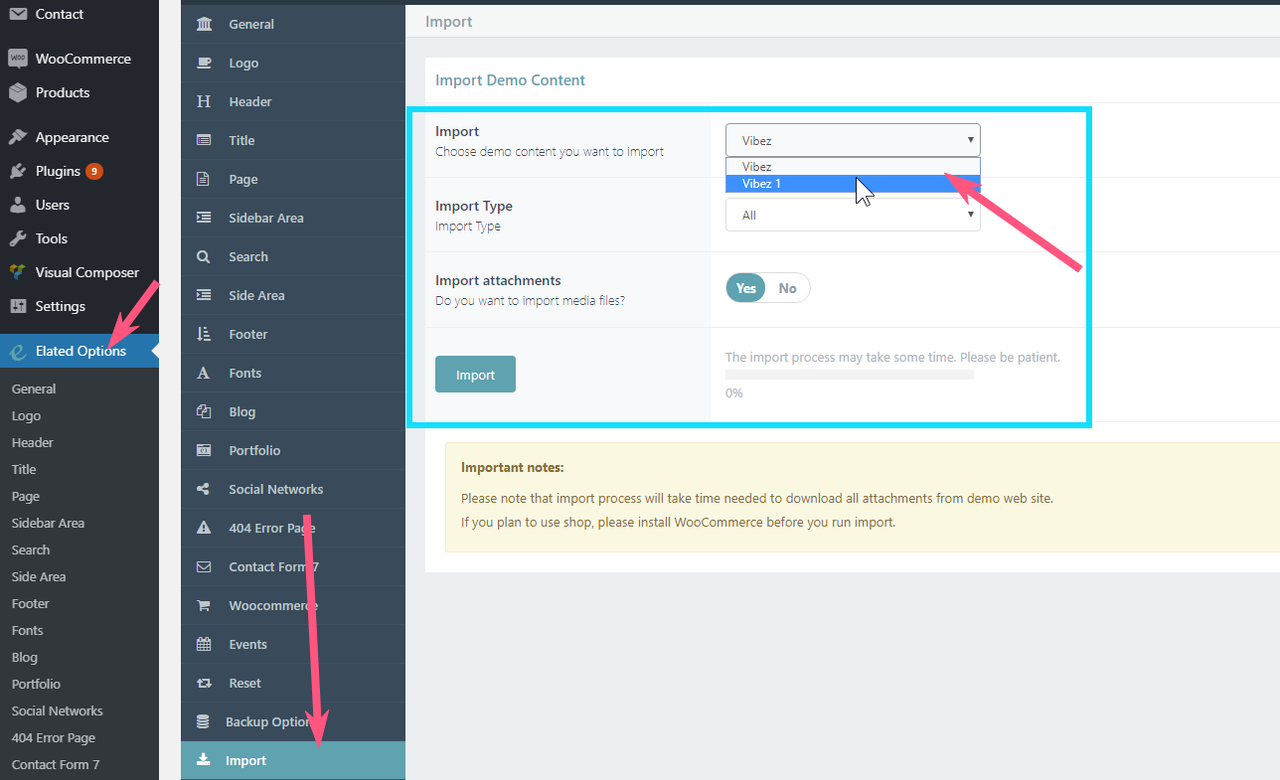The height and width of the screenshot is (780, 1280).
Task: Click the Search magnifier icon
Action: [204, 257]
